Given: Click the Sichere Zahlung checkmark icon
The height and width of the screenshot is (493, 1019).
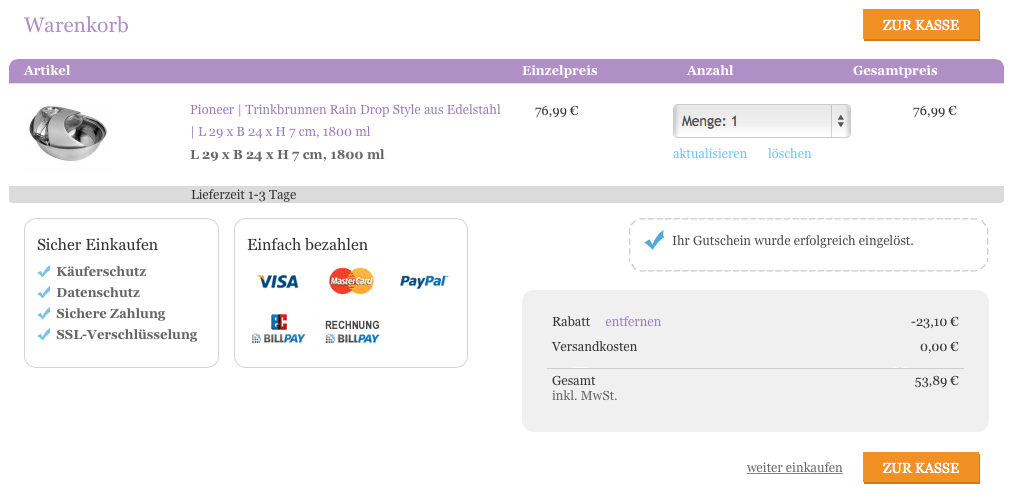Looking at the screenshot, I should tap(44, 314).
